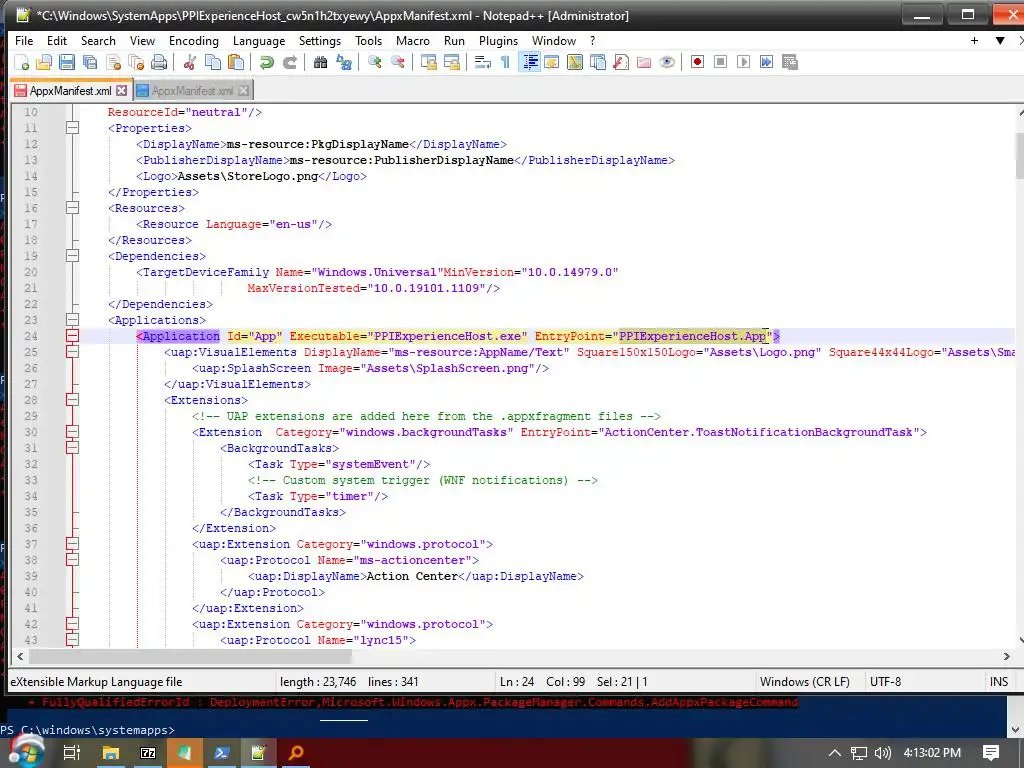Open the File menu
Image resolution: width=1024 pixels, height=768 pixels.
pos(24,40)
